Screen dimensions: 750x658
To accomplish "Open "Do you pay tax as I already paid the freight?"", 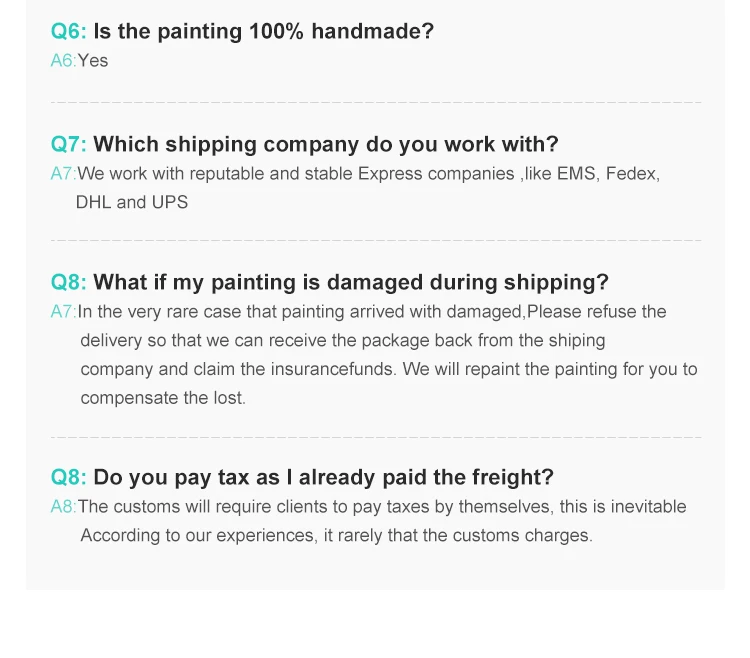I will [323, 477].
